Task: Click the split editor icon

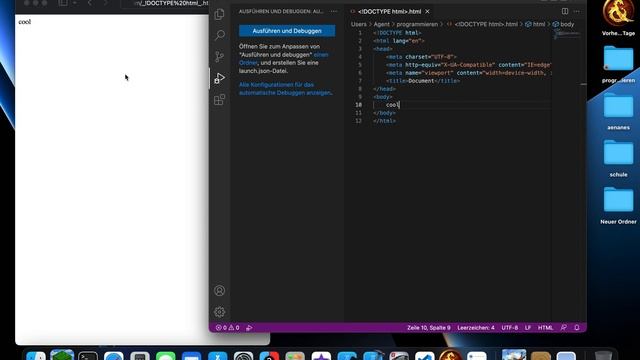Action: 565,11
